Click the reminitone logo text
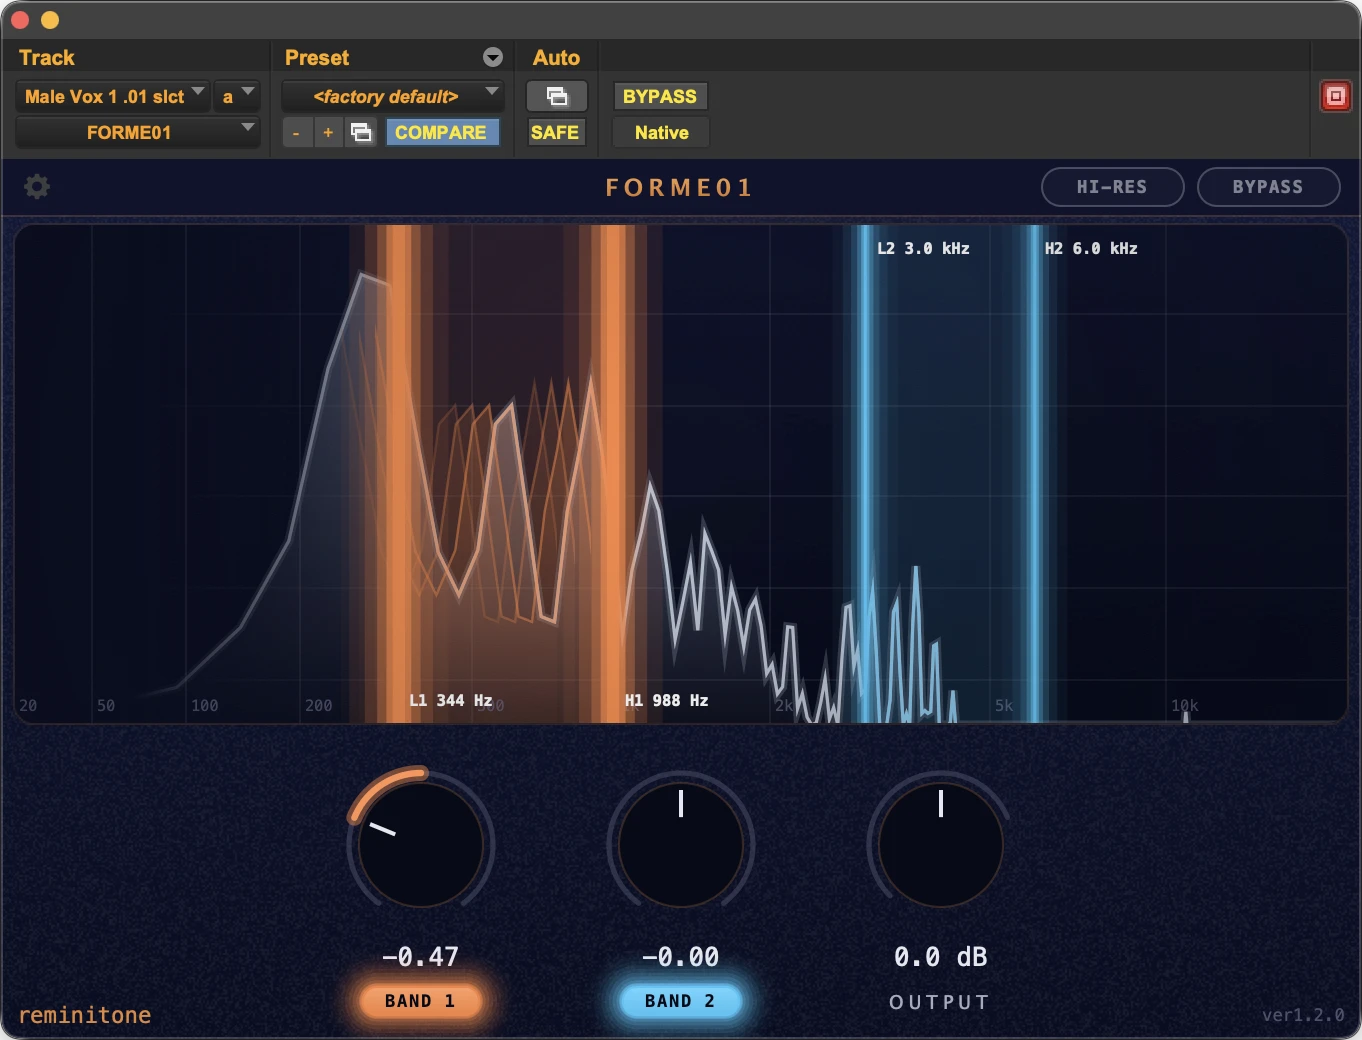 pos(85,1015)
